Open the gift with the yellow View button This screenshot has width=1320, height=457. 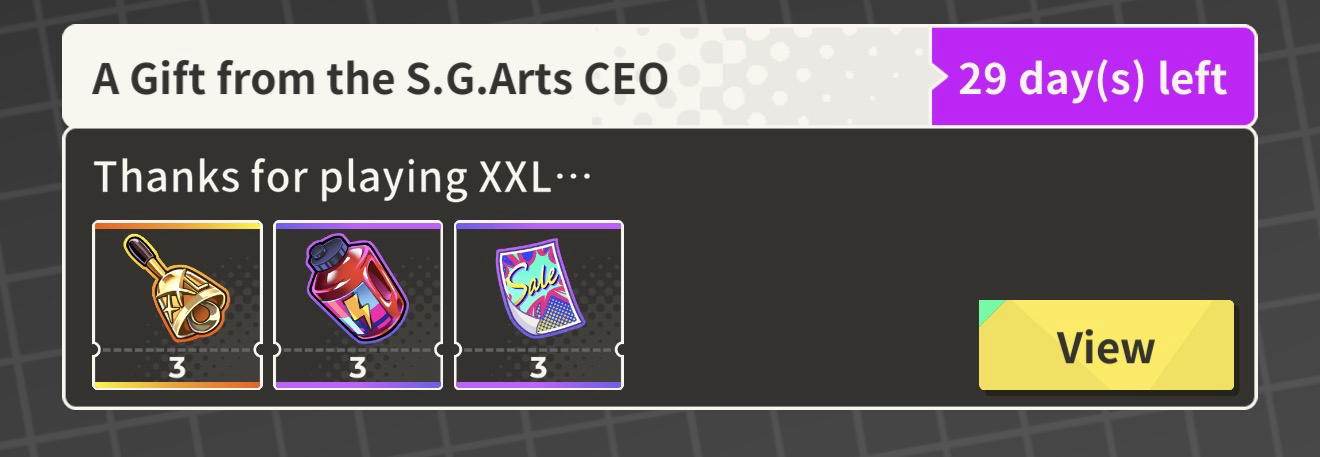click(1106, 345)
